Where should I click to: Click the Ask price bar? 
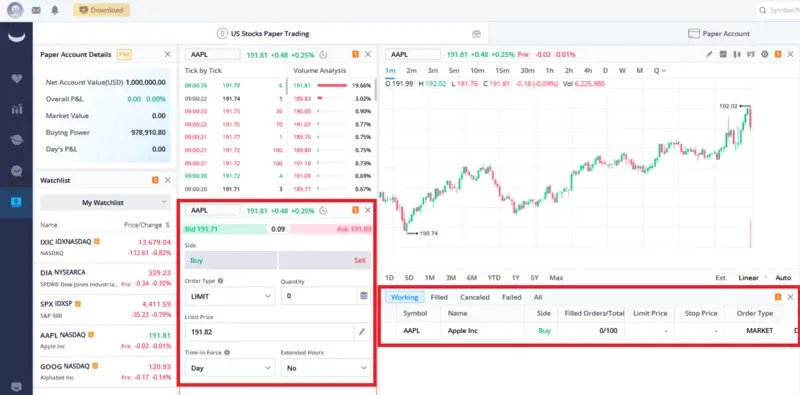coord(331,229)
